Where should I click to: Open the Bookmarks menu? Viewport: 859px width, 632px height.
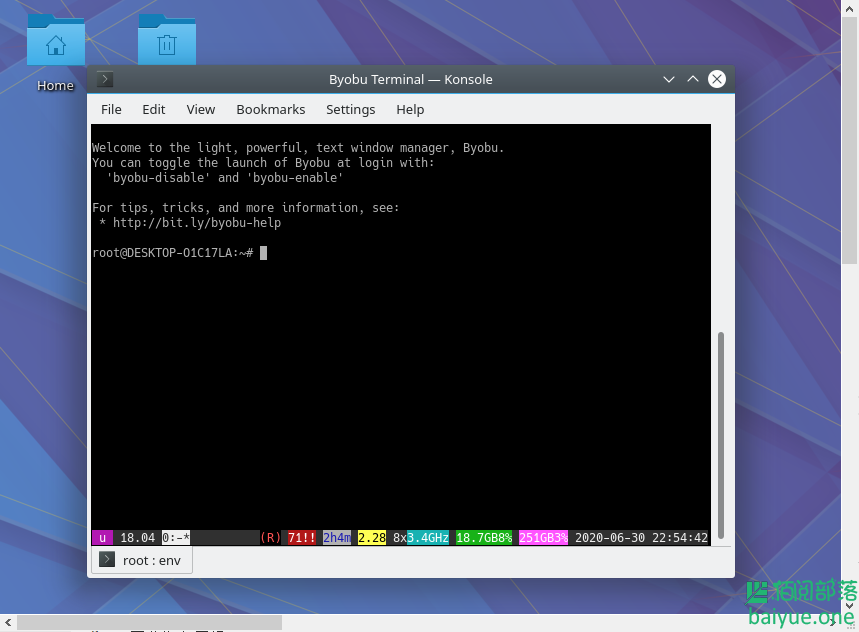pos(271,110)
